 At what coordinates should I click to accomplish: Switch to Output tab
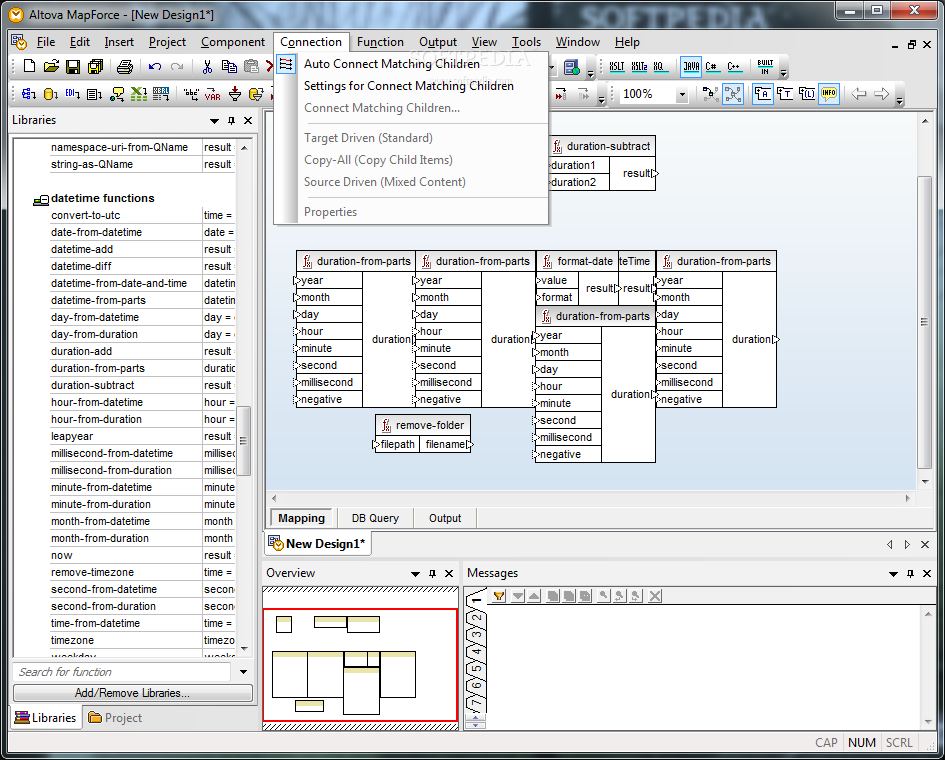point(445,518)
